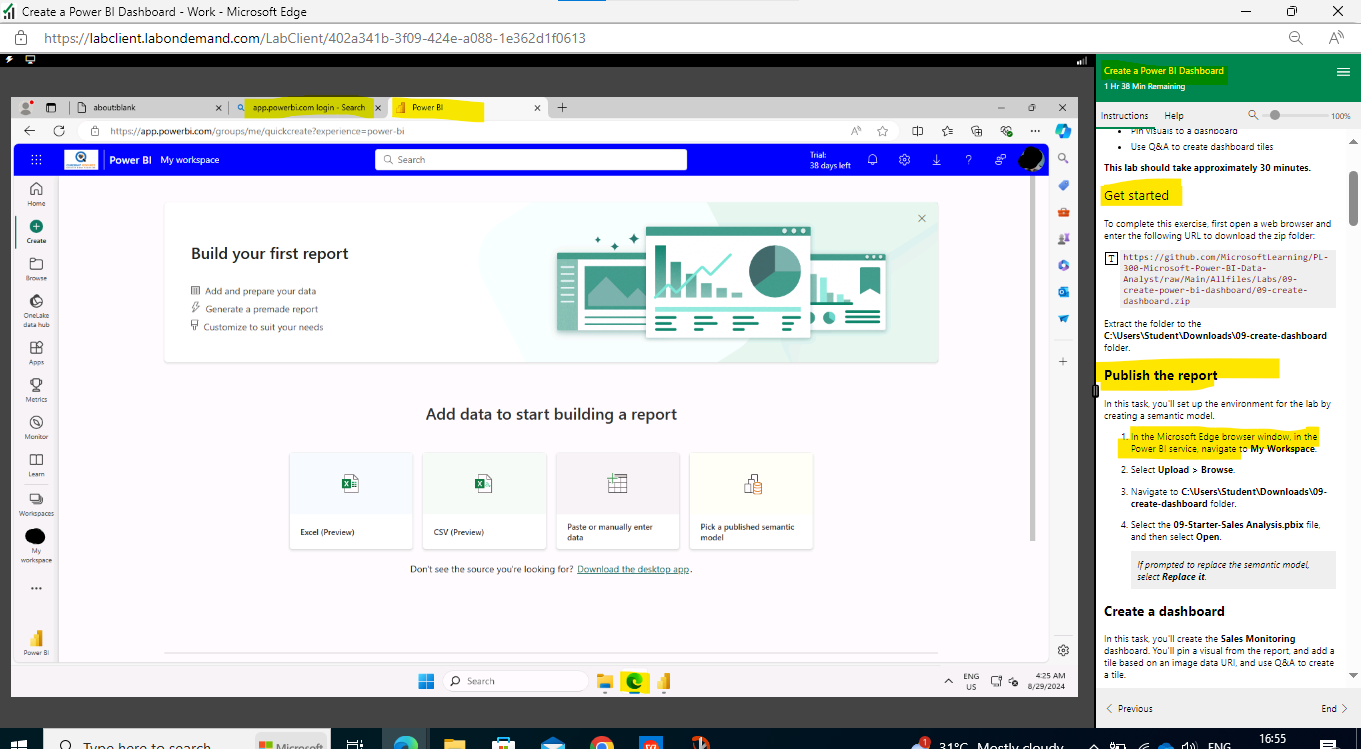
Task: Open Apps in Power BI sidebar
Action: 36,352
